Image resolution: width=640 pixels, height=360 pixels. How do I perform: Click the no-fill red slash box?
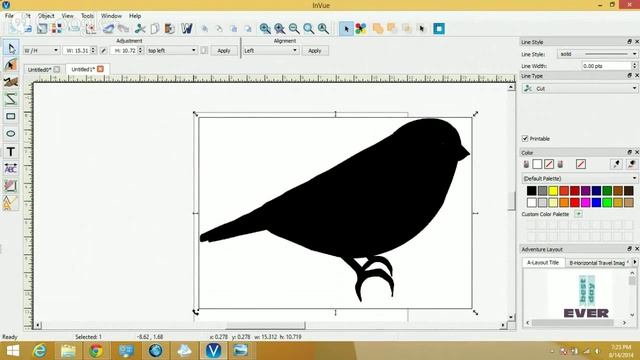[x=549, y=164]
